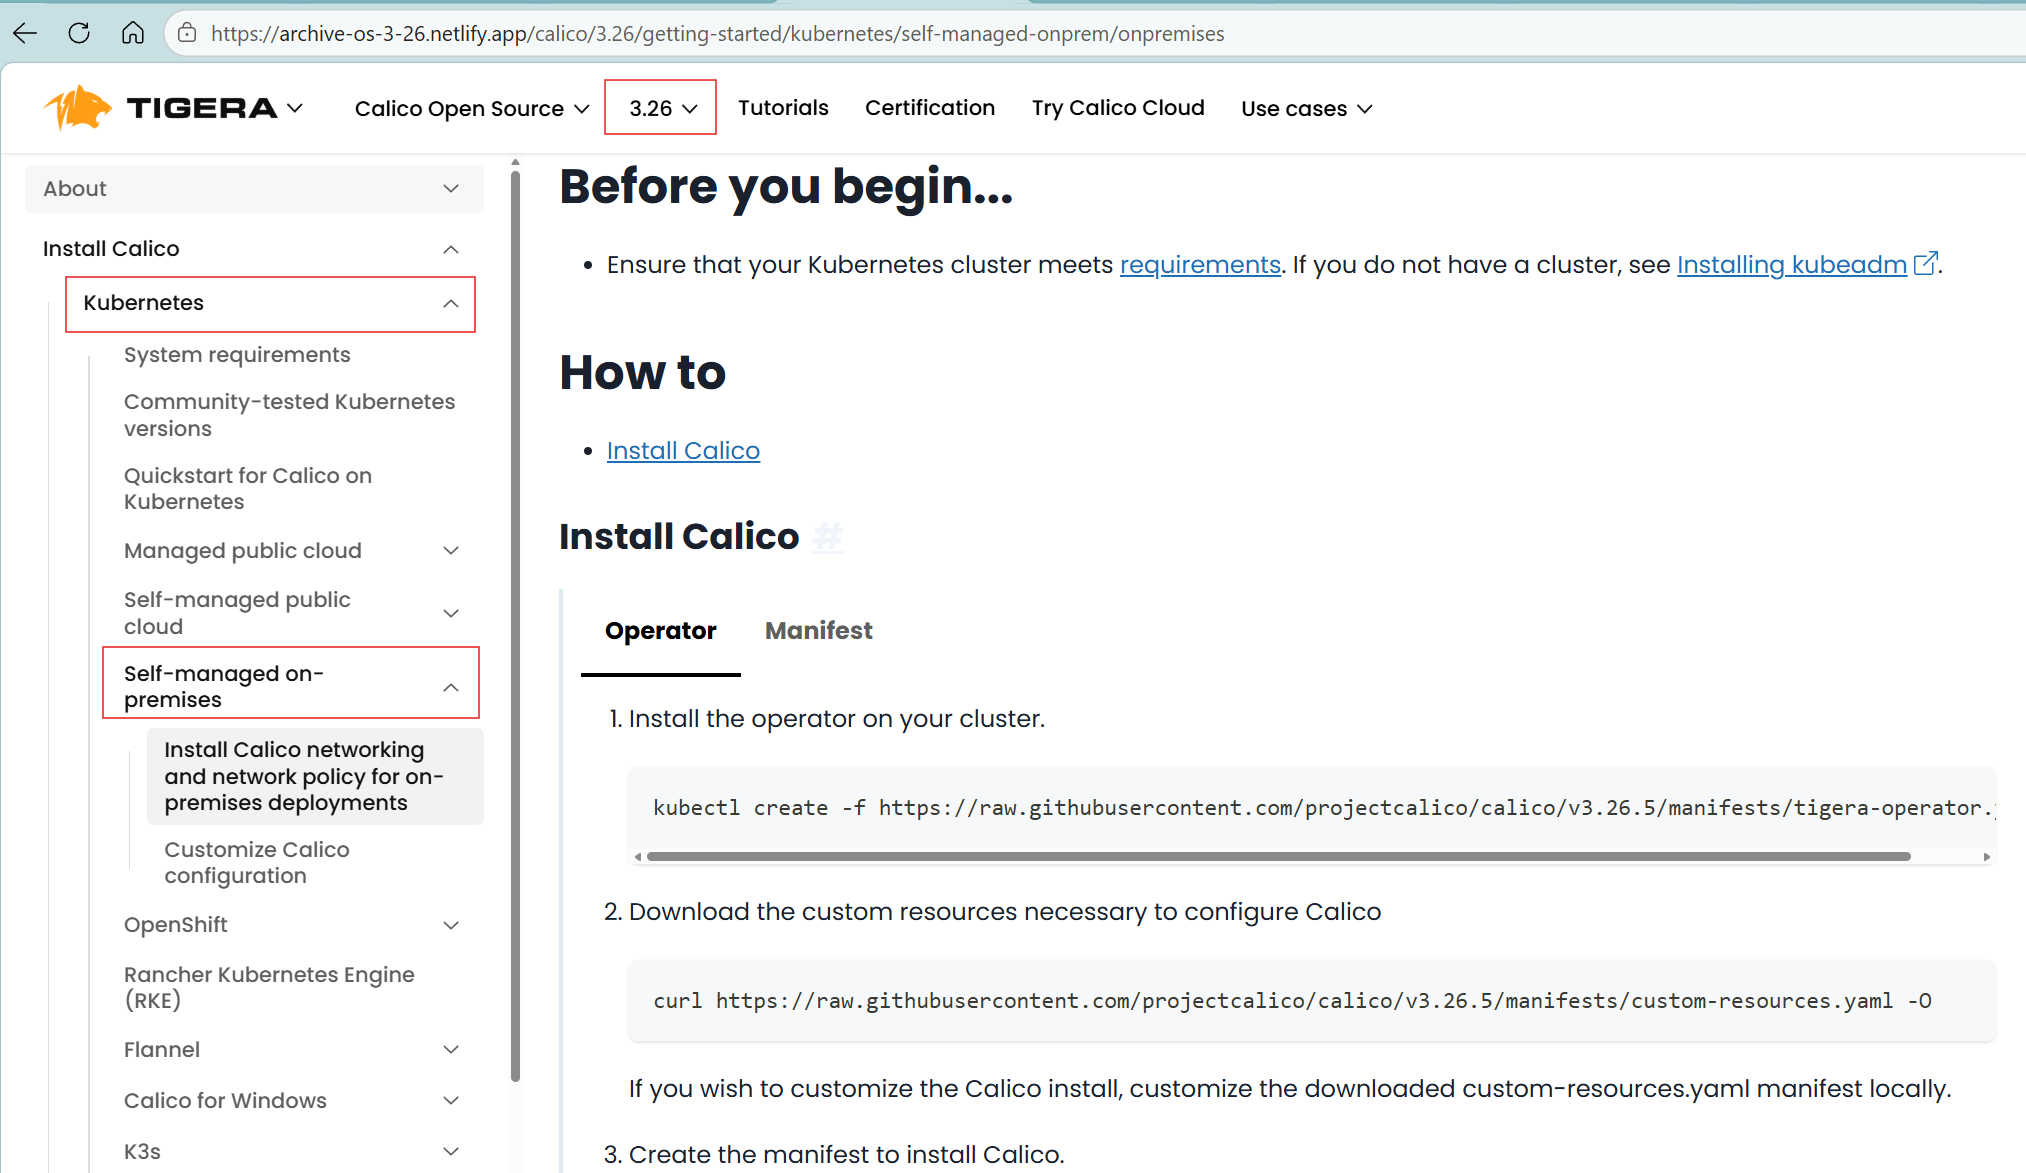This screenshot has height=1173, width=2026.
Task: Open the browser home page icon
Action: (x=133, y=33)
